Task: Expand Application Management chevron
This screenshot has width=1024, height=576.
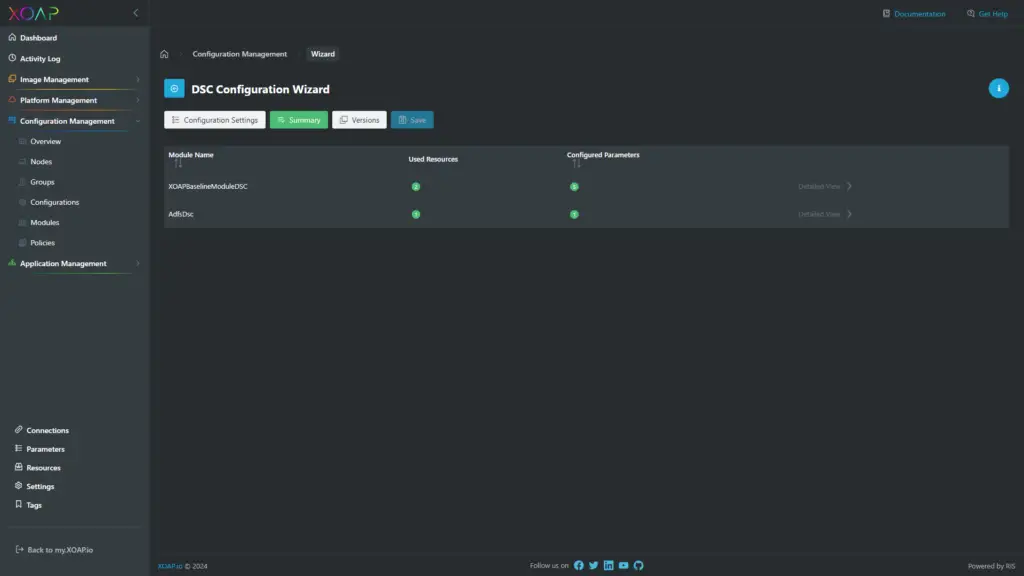Action: point(138,264)
